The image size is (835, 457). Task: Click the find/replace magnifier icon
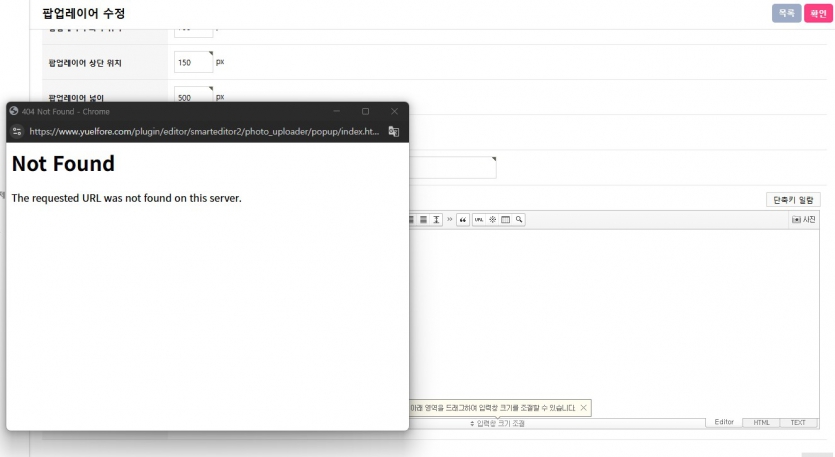pos(520,219)
